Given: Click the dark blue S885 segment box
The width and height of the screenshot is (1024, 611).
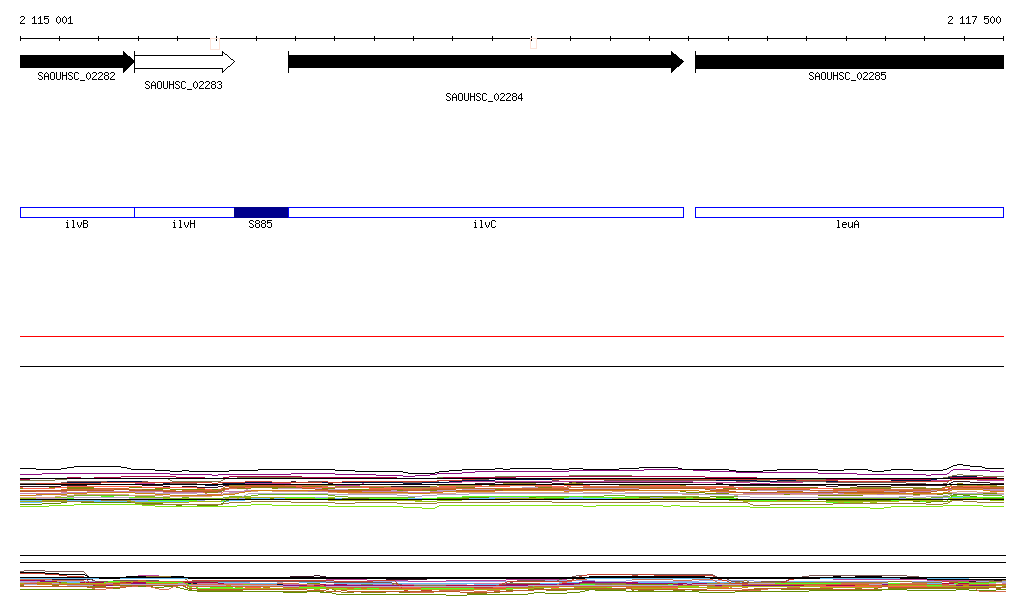Looking at the screenshot, I should point(261,212).
